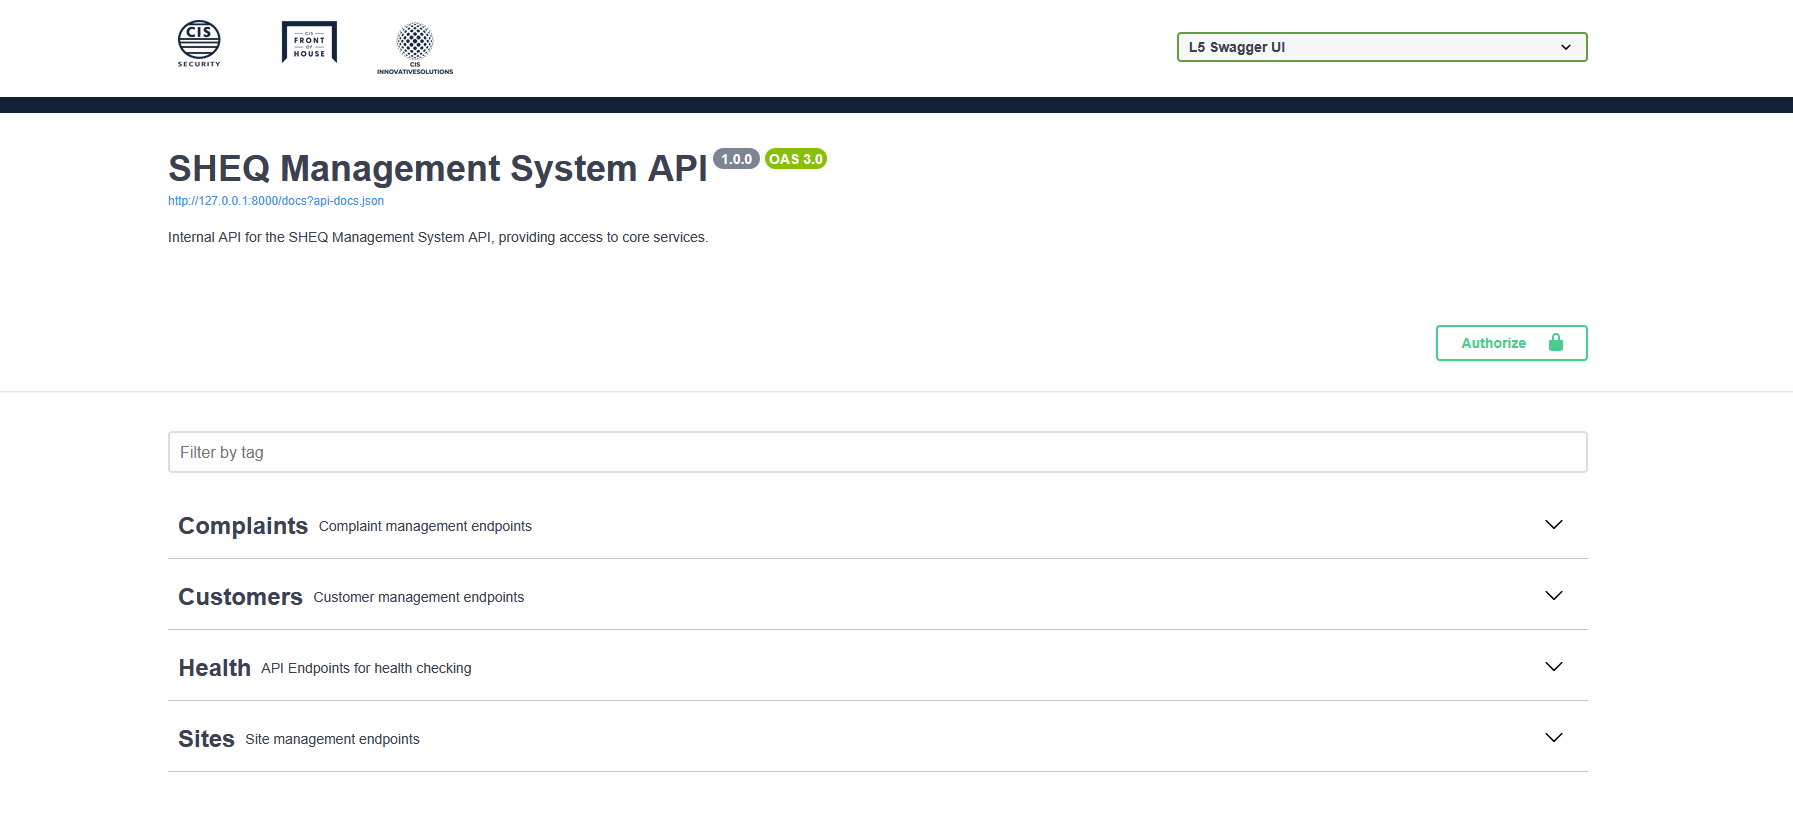
Task: Expand Customers using its chevron arrow
Action: [1553, 596]
